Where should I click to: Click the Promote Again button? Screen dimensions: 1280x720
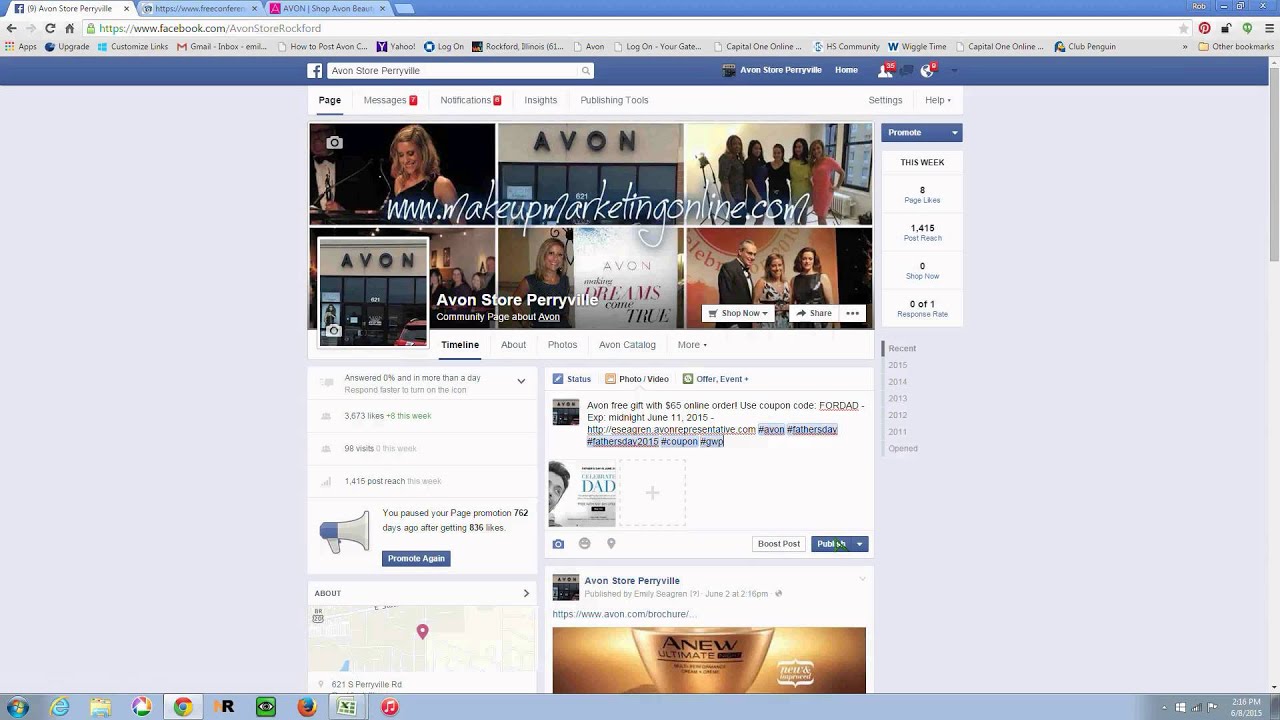coord(416,558)
